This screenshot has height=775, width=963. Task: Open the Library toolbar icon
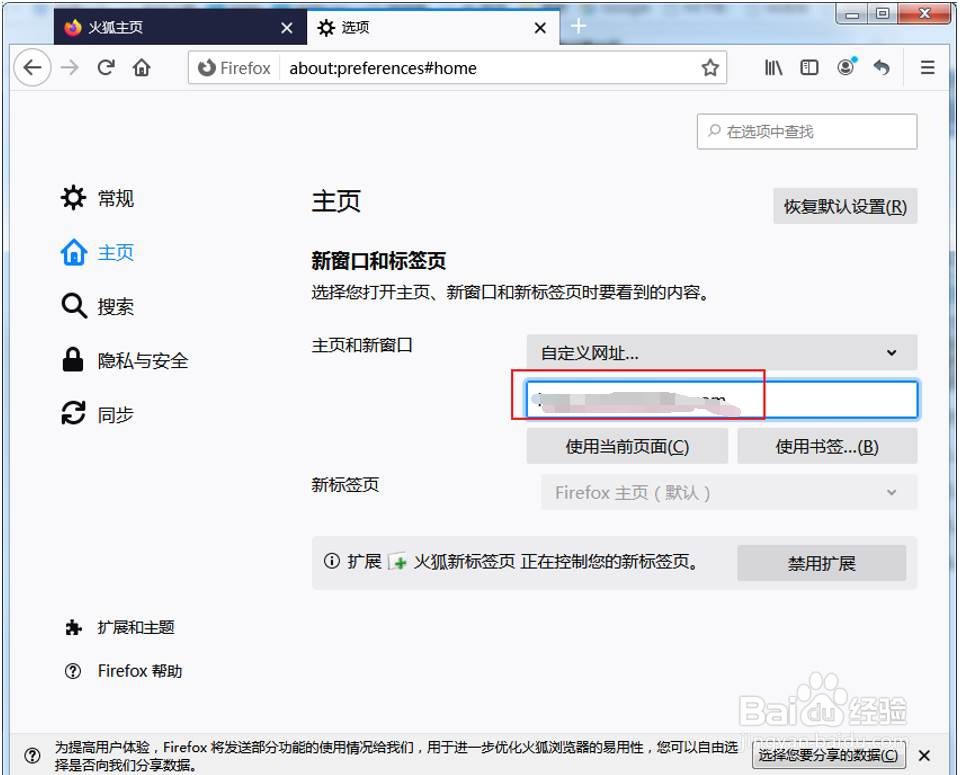(x=773, y=68)
